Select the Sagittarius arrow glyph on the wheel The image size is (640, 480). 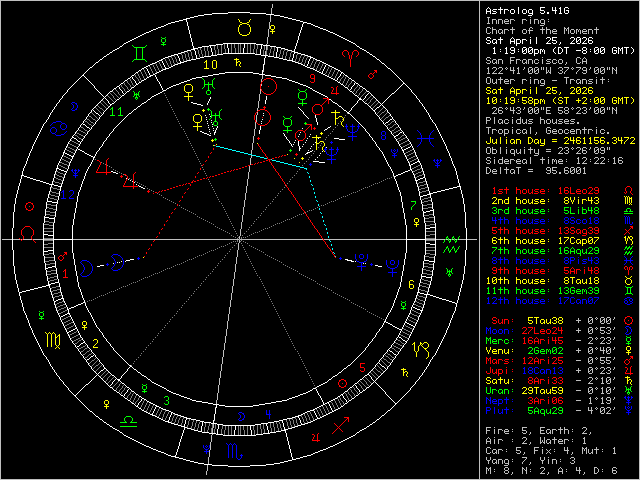341,427
